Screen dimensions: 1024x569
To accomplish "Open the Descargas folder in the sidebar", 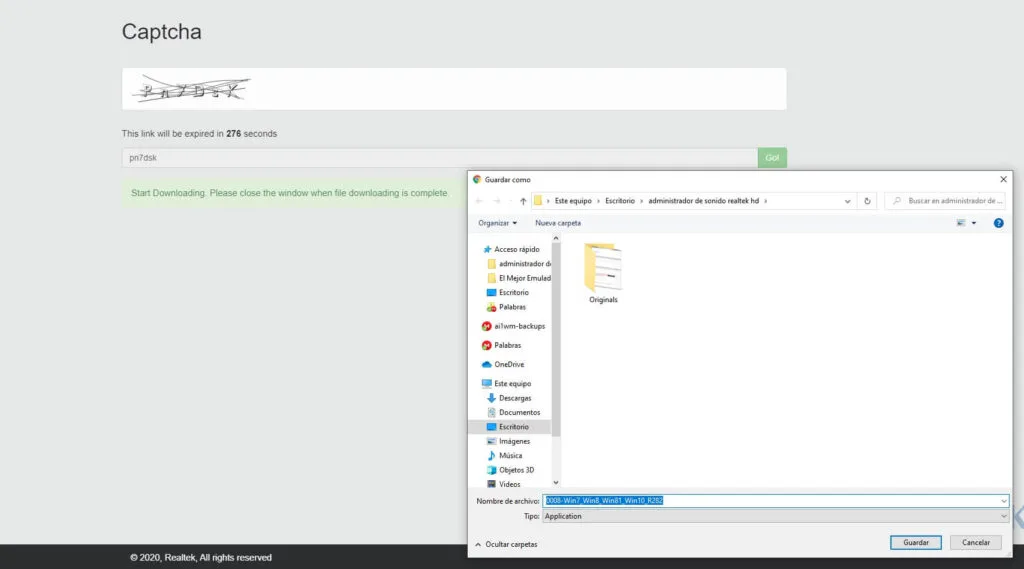I will (514, 398).
